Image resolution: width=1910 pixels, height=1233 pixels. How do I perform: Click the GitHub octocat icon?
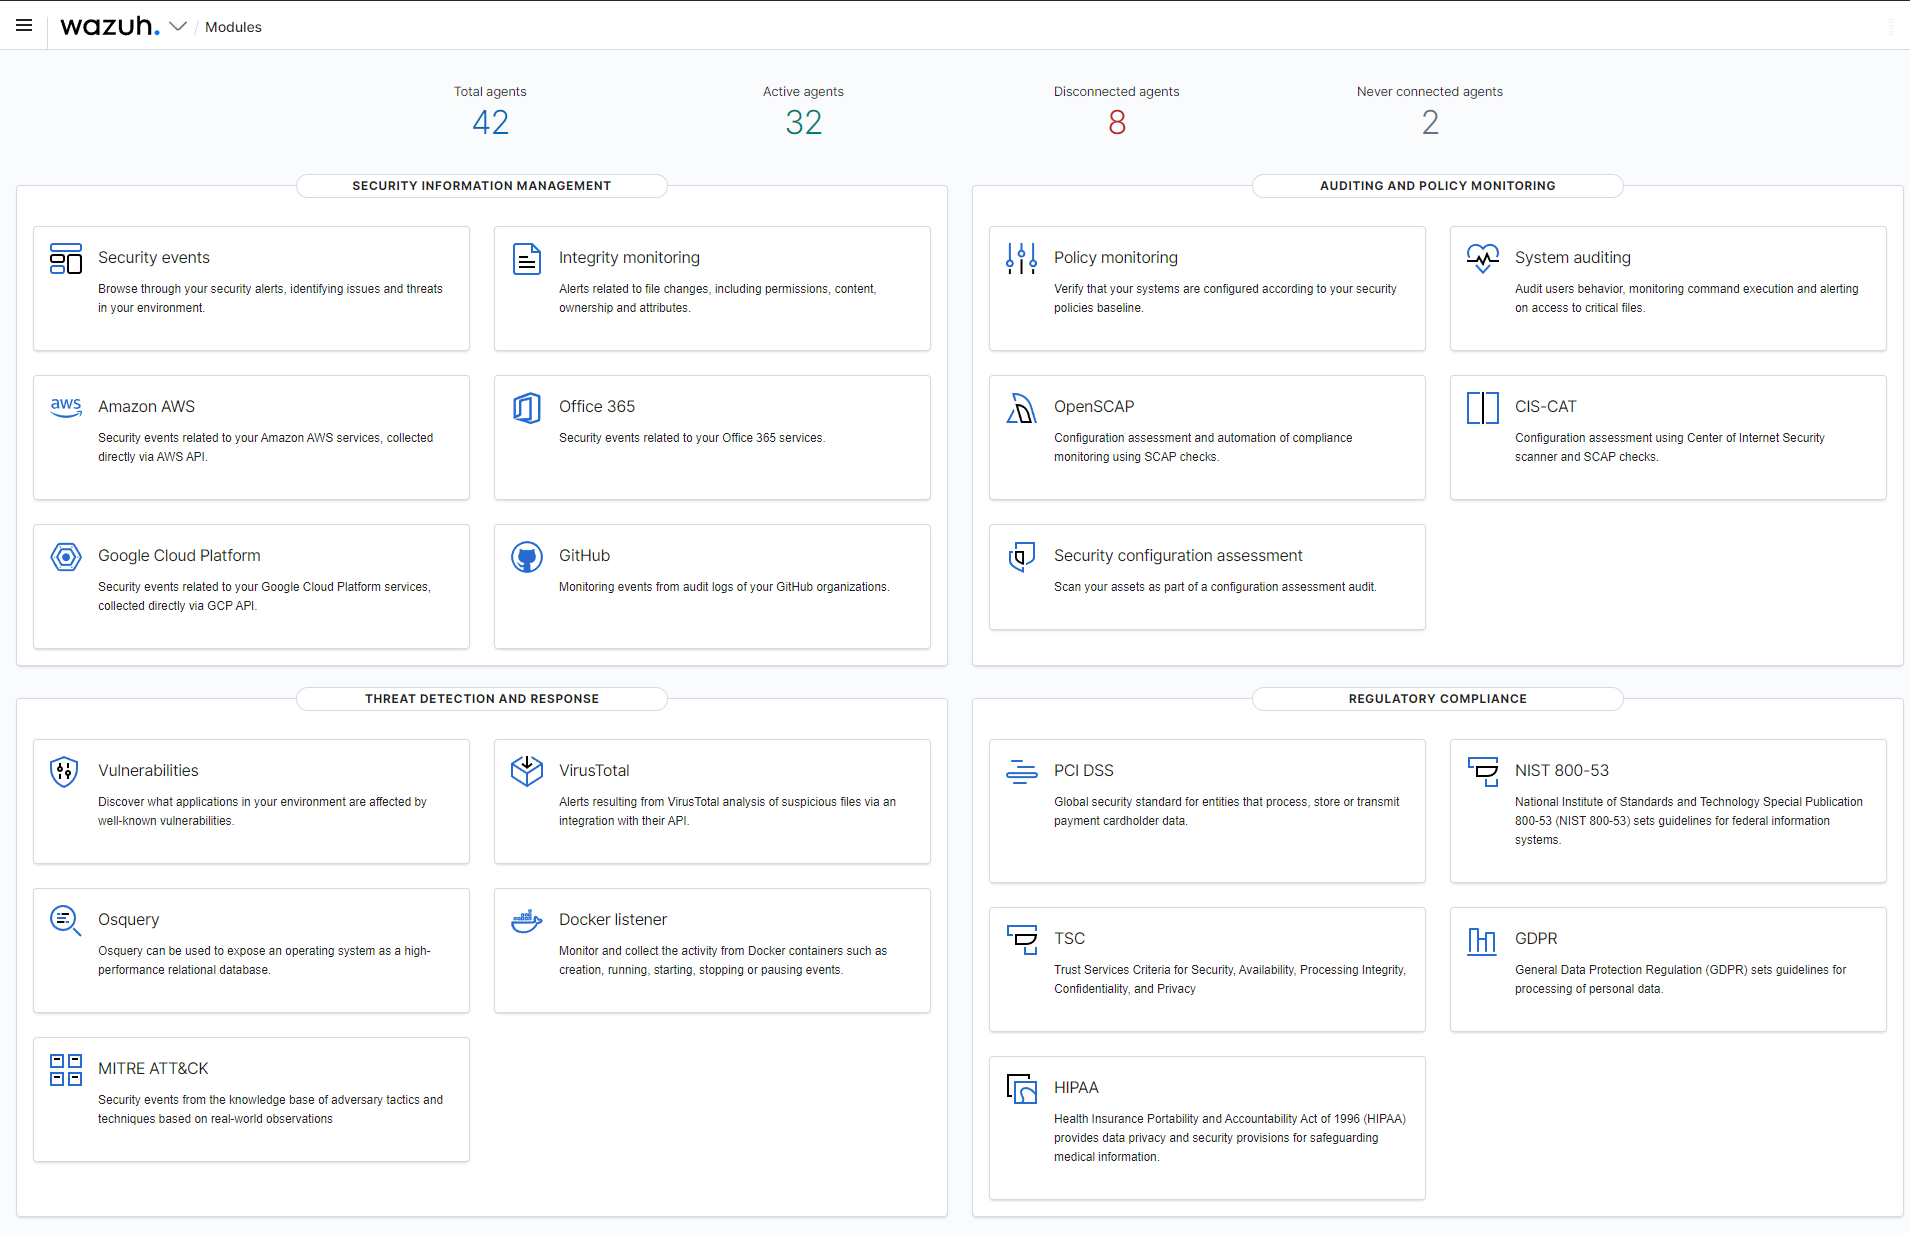(x=527, y=556)
